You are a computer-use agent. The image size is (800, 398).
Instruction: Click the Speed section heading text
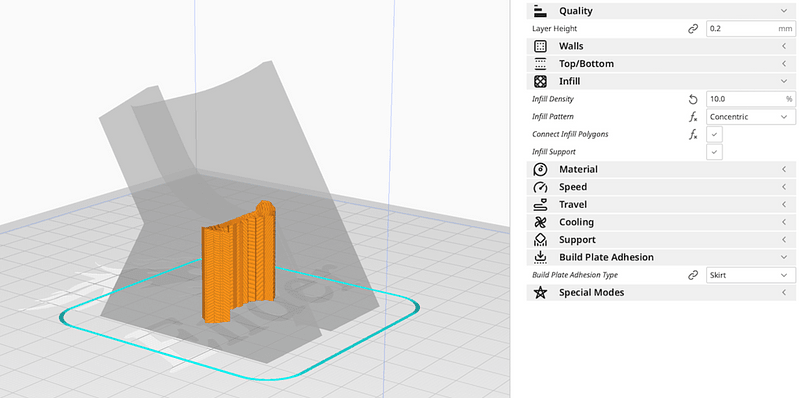point(573,187)
